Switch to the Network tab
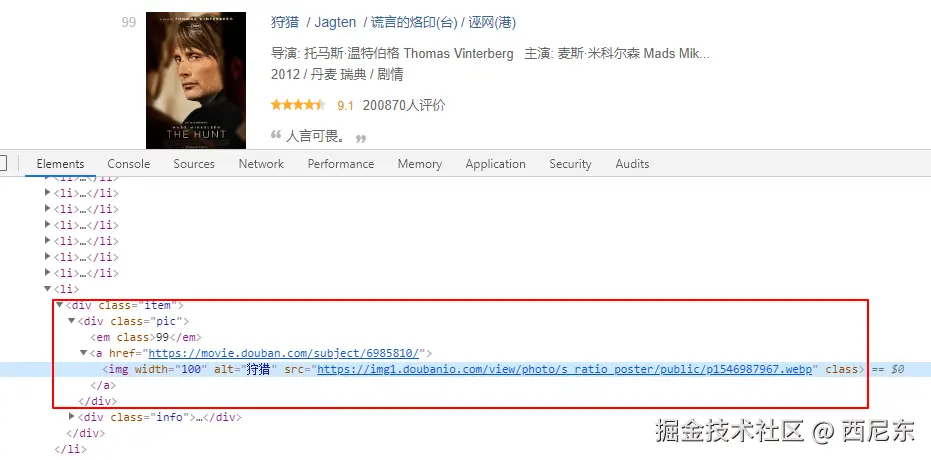Viewport: 931px width, 460px height. click(x=261, y=164)
